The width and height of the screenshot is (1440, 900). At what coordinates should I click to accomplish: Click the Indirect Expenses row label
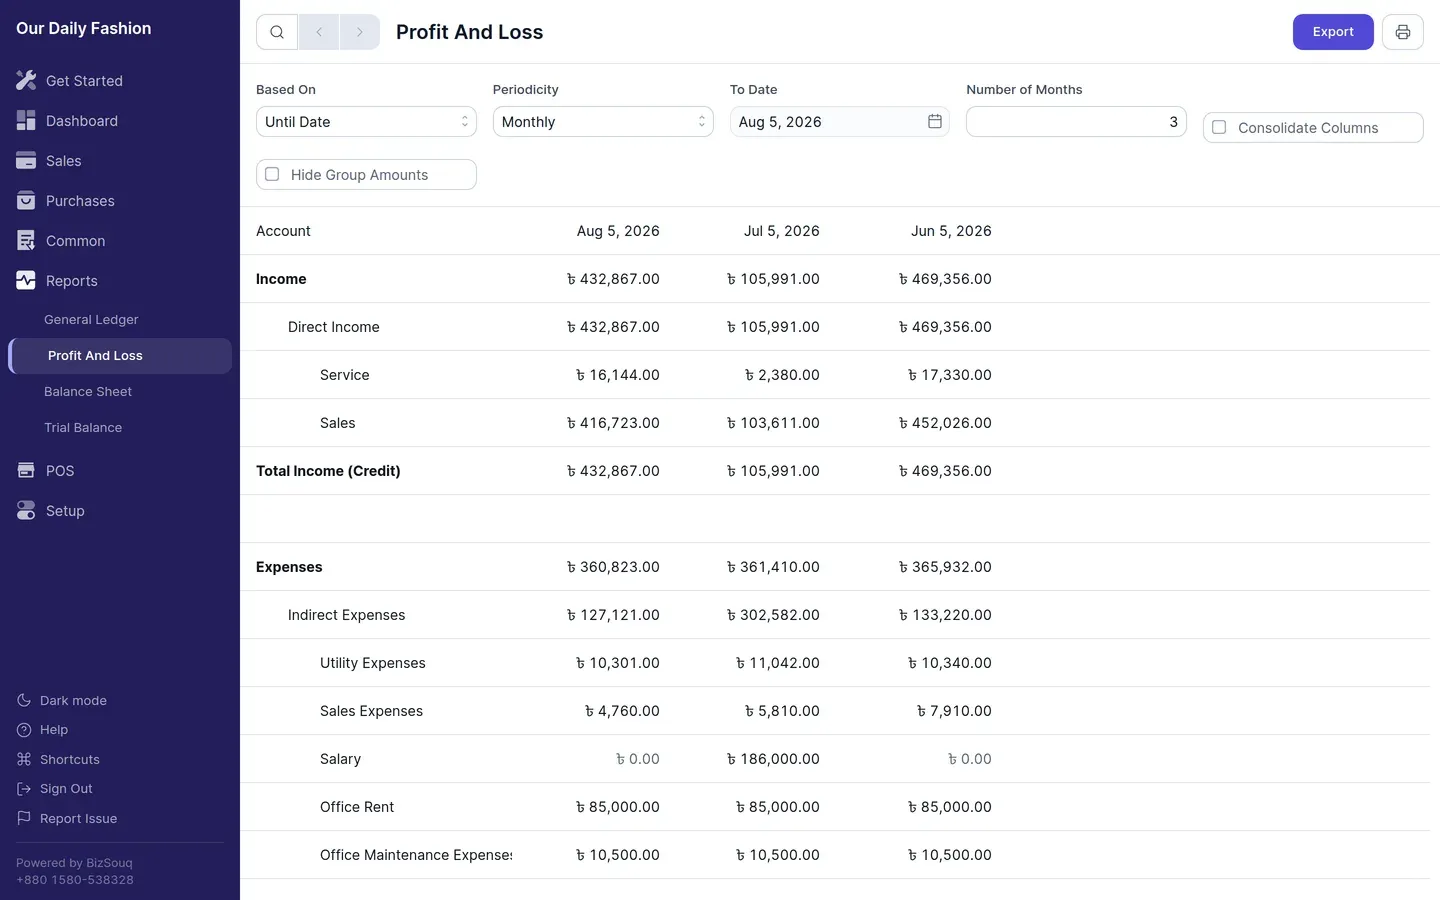click(347, 615)
